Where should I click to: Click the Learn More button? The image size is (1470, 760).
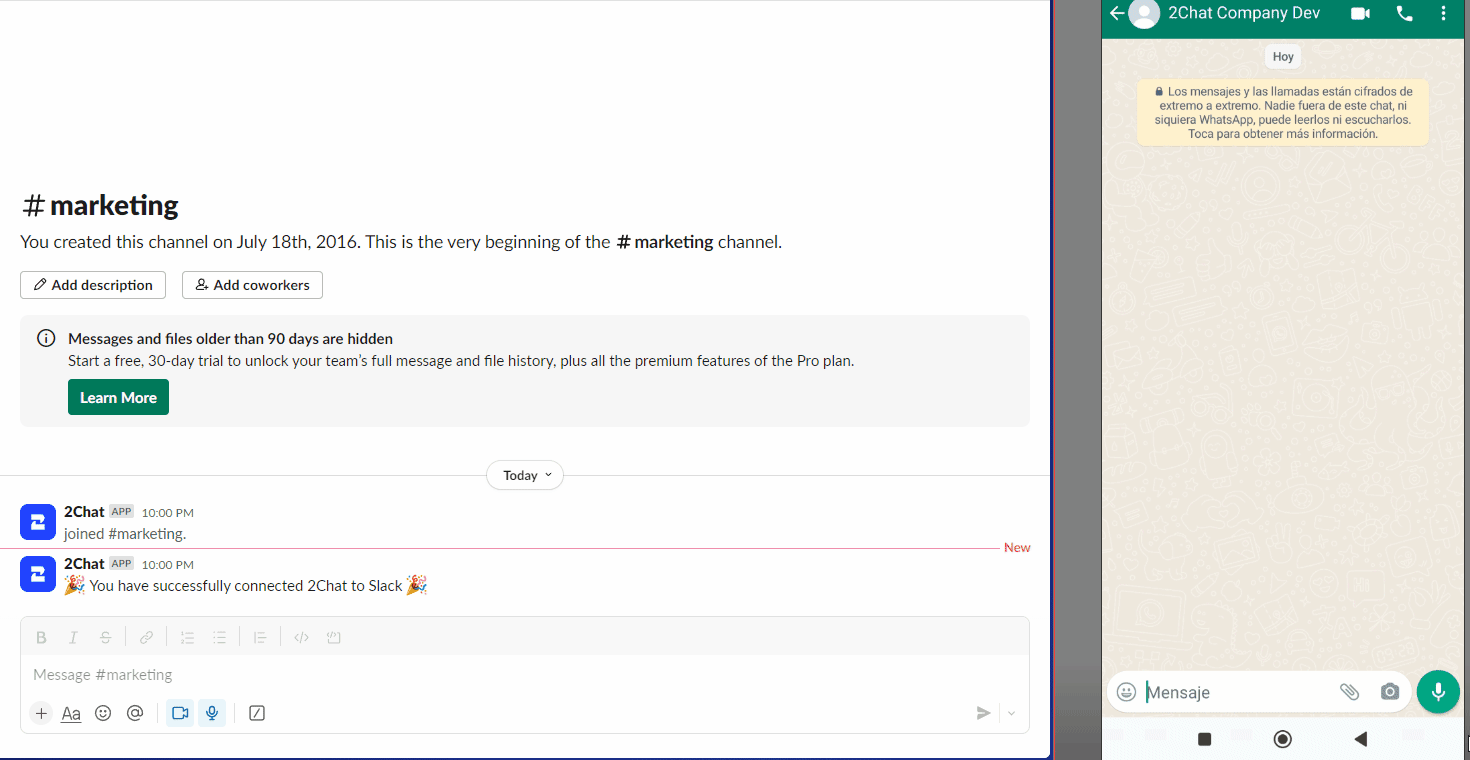pos(118,397)
